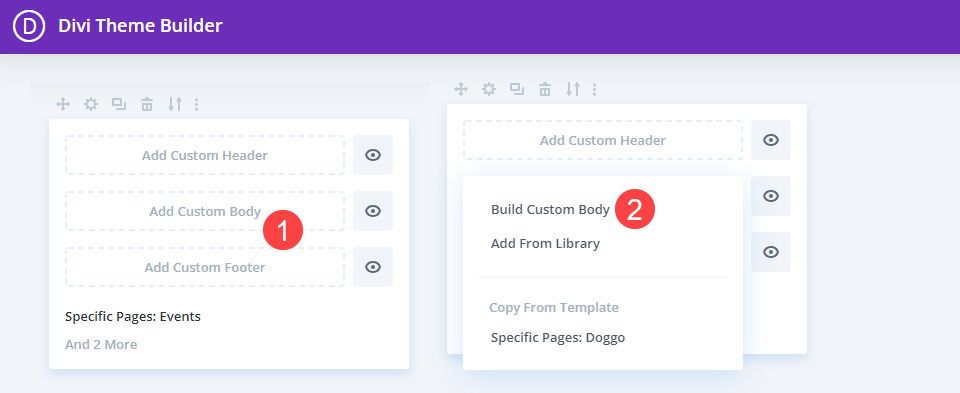Toggle header visibility in the right template
This screenshot has width=960, height=393.
pos(771,140)
